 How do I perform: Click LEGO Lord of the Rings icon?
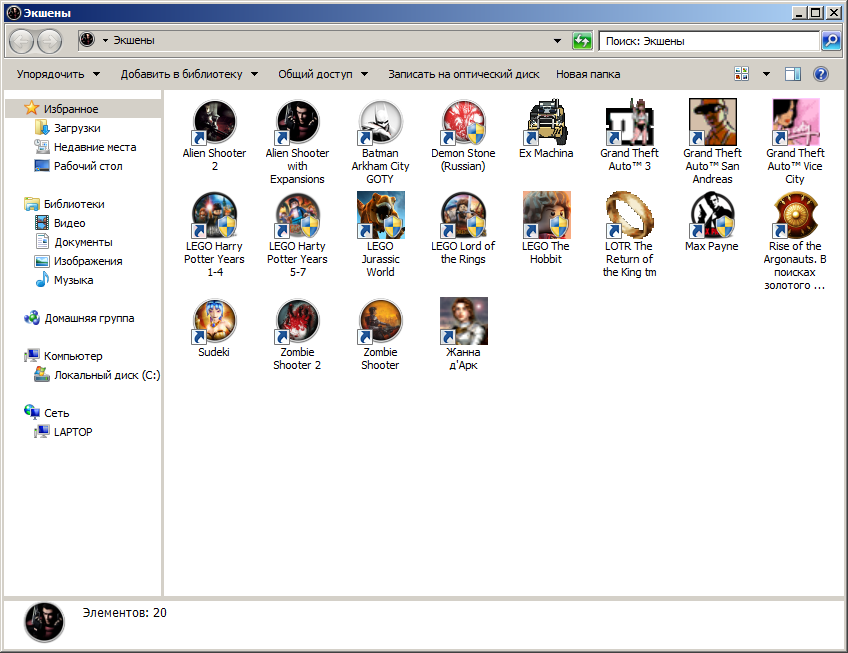pyautogui.click(x=463, y=215)
